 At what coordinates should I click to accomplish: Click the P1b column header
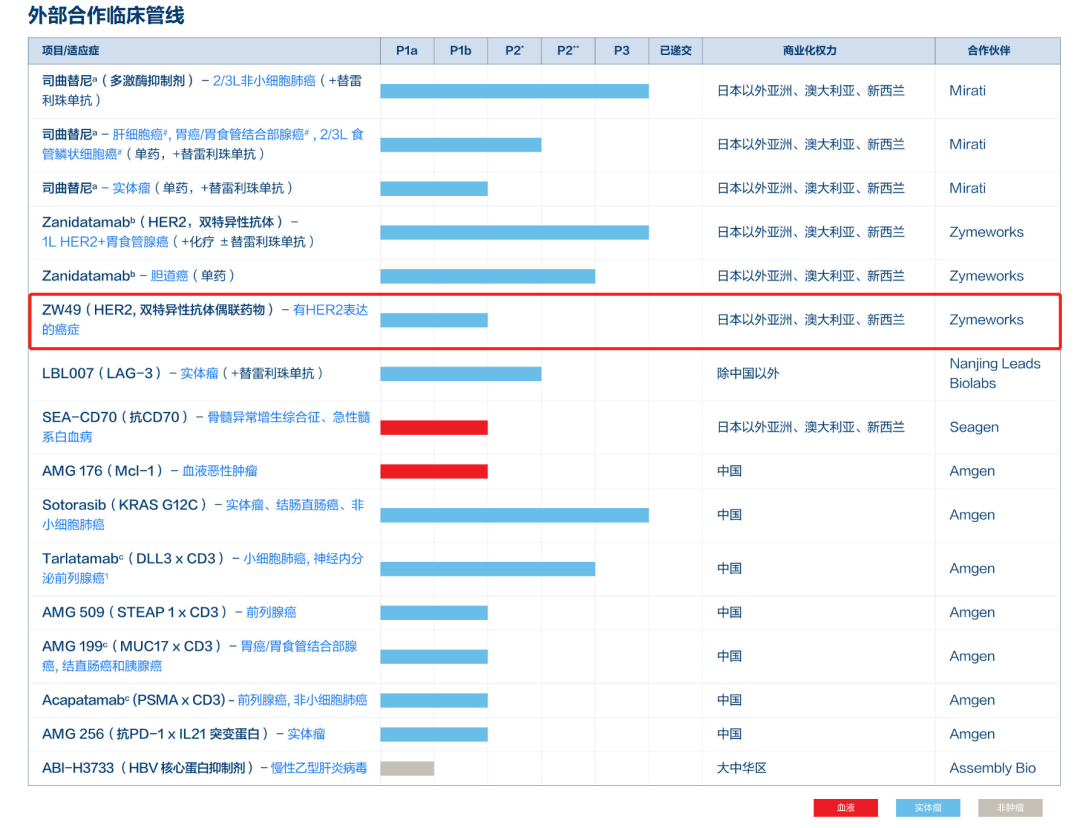[461, 50]
